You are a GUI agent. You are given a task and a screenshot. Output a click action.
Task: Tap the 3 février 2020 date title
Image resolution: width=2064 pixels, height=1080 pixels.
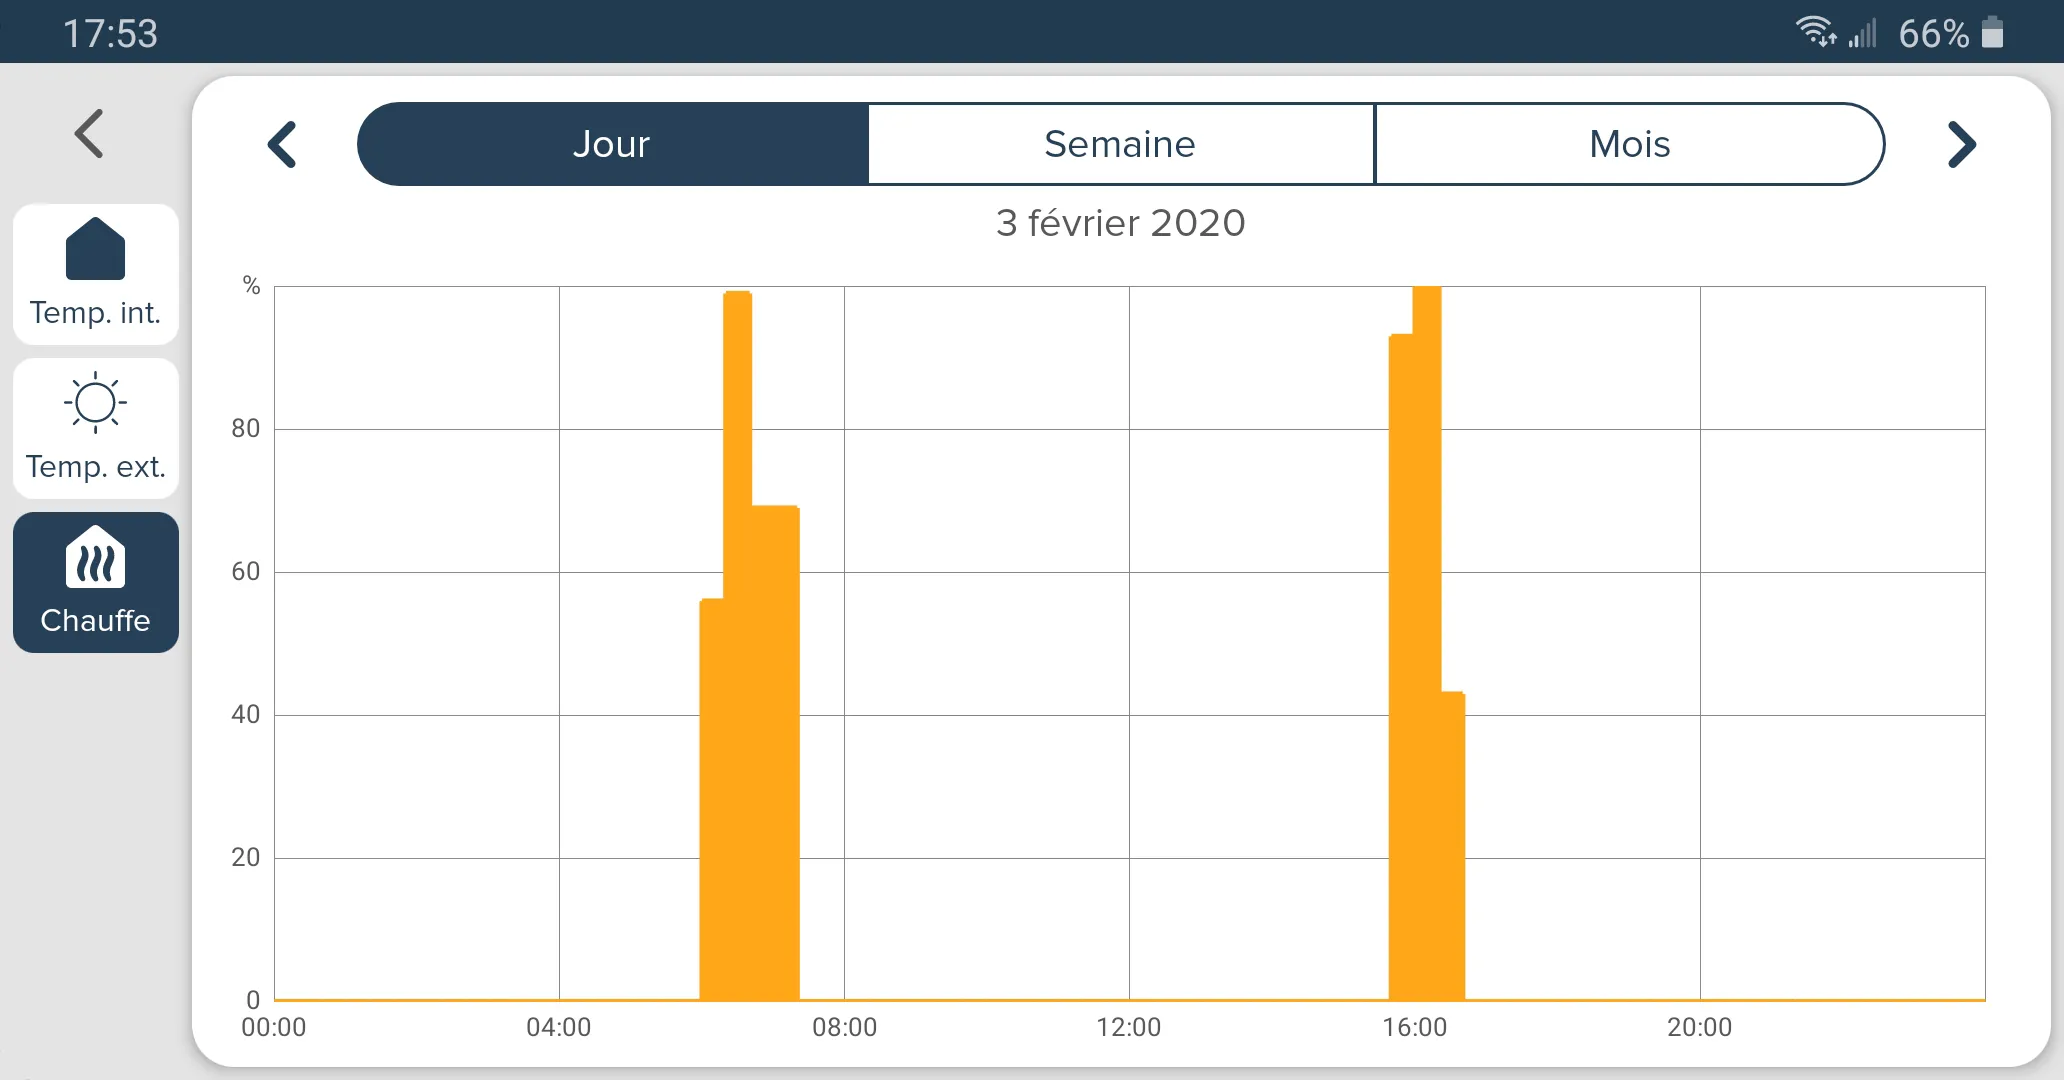click(1121, 223)
